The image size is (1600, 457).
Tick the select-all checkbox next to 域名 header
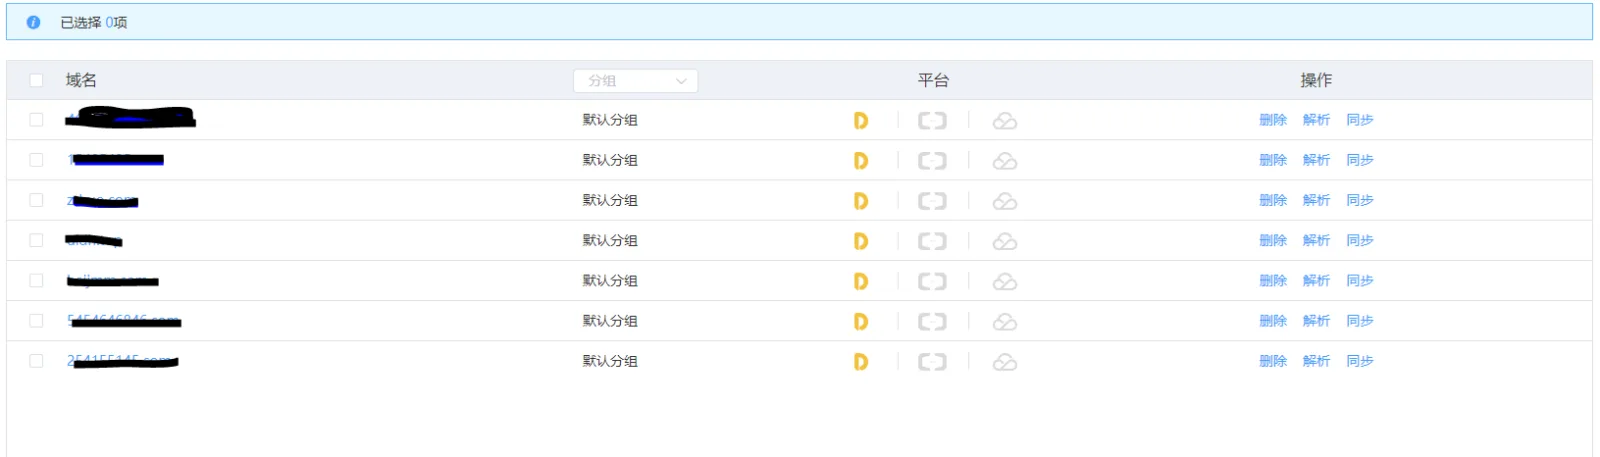click(37, 80)
